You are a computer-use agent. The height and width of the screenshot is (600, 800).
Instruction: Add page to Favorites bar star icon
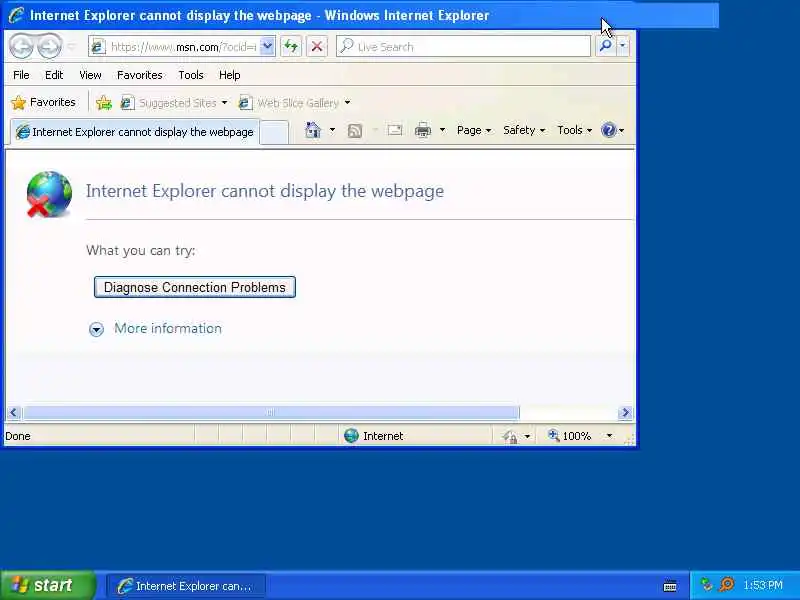[x=104, y=103]
